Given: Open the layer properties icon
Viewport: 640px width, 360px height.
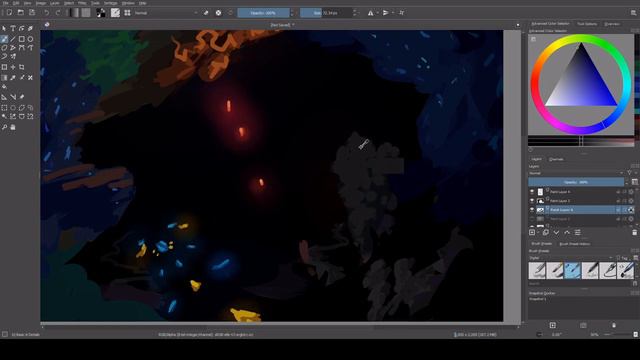Looking at the screenshot, I should 578,232.
